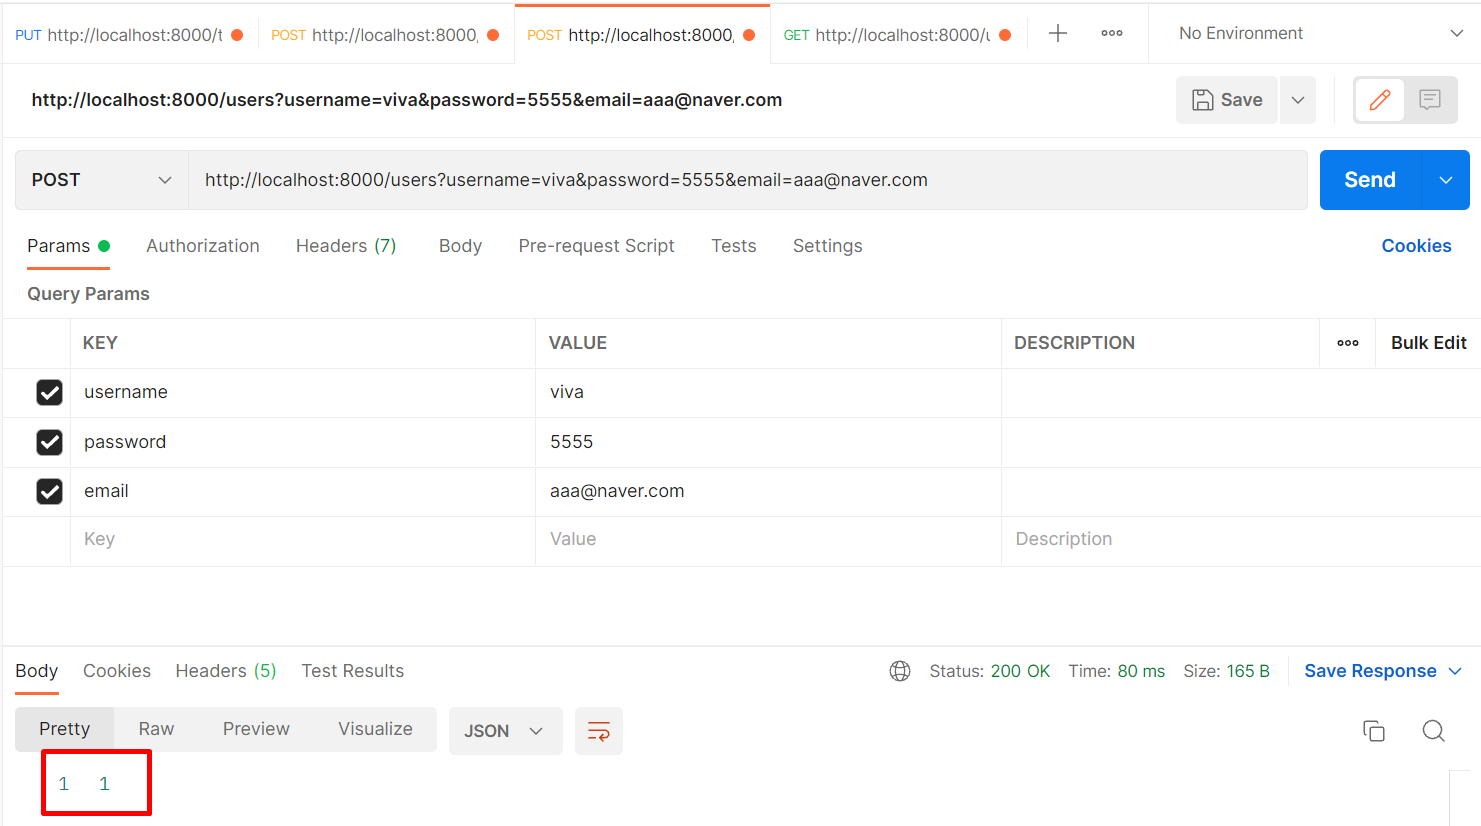Click the empty Value field
This screenshot has height=826, width=1481.
[768, 540]
